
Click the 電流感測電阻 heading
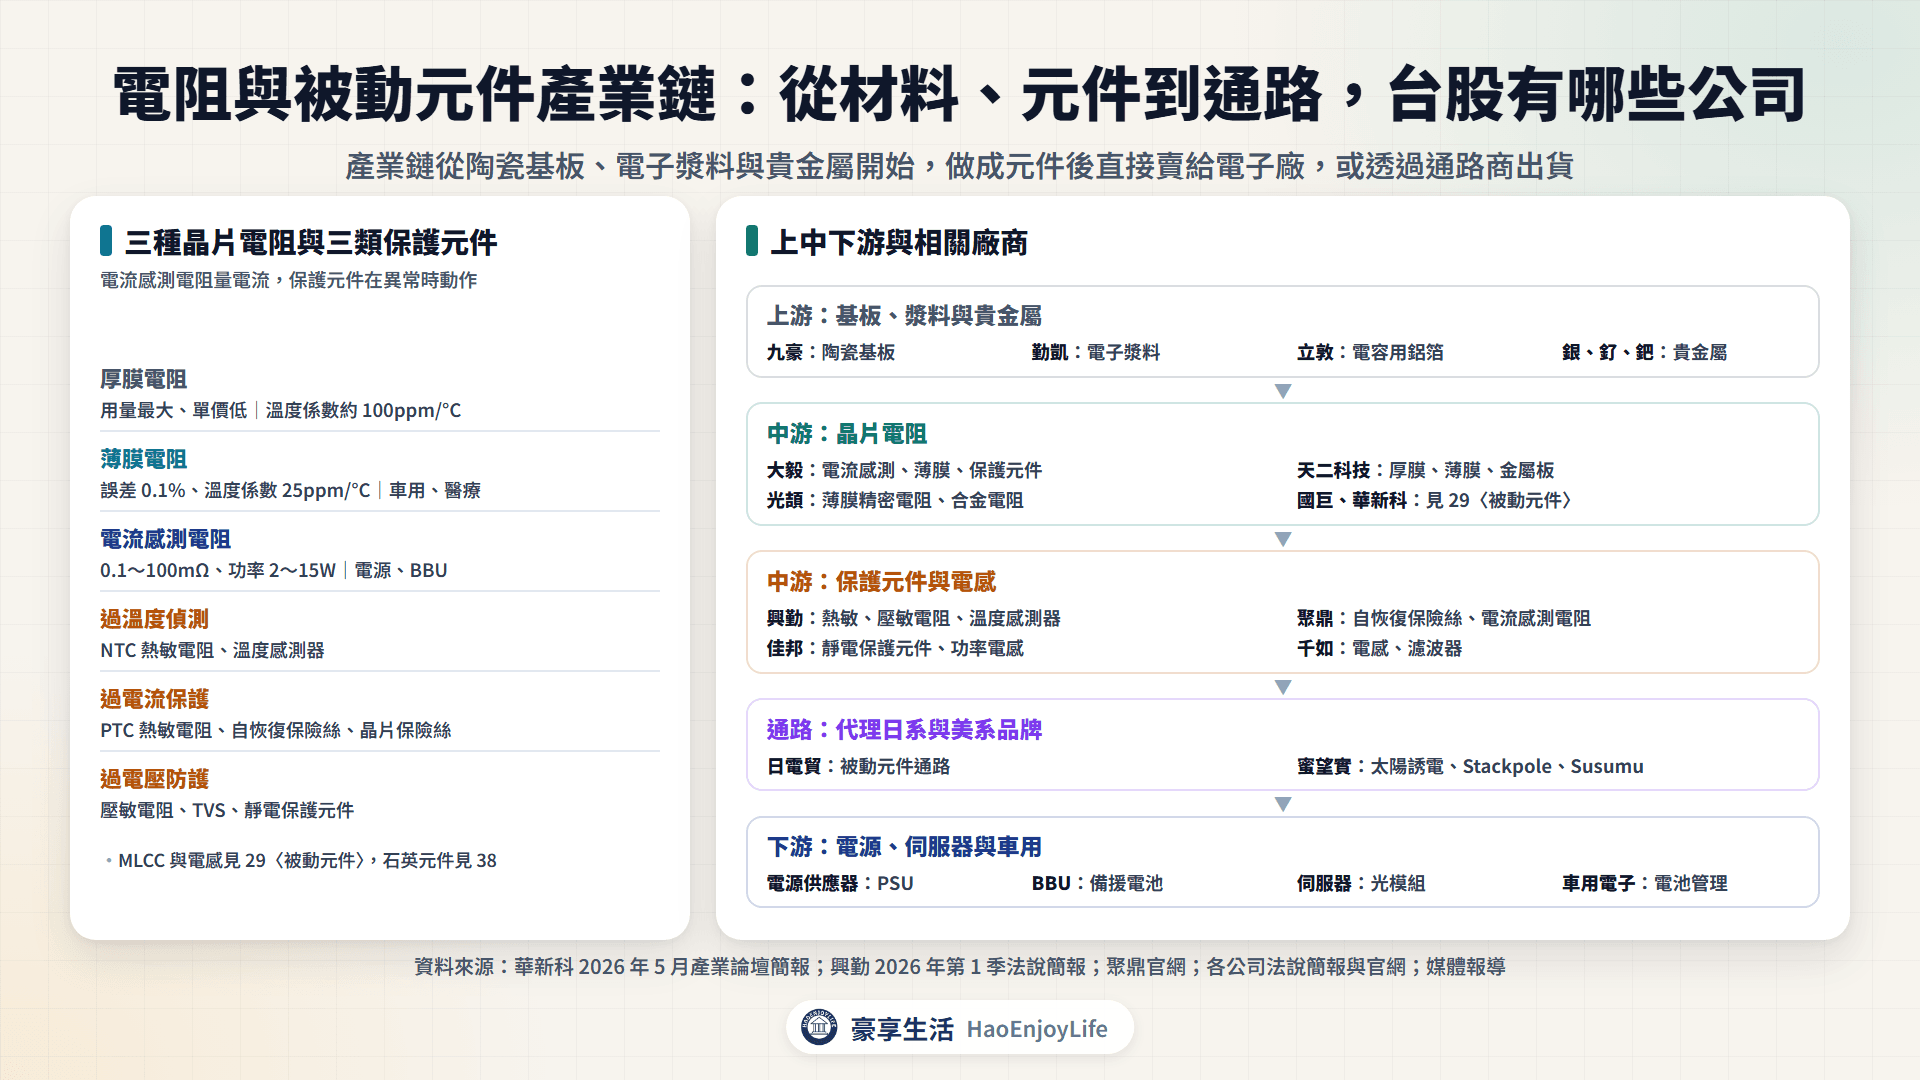(x=166, y=539)
